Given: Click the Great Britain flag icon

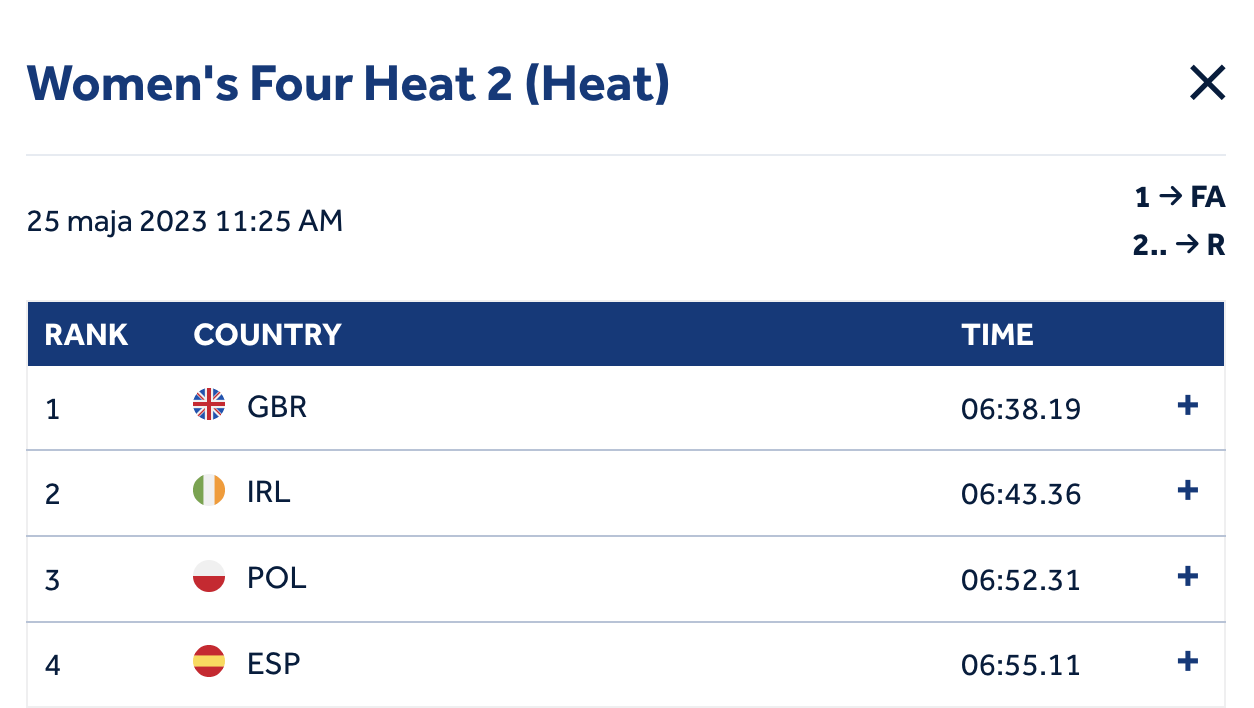Looking at the screenshot, I should (209, 405).
